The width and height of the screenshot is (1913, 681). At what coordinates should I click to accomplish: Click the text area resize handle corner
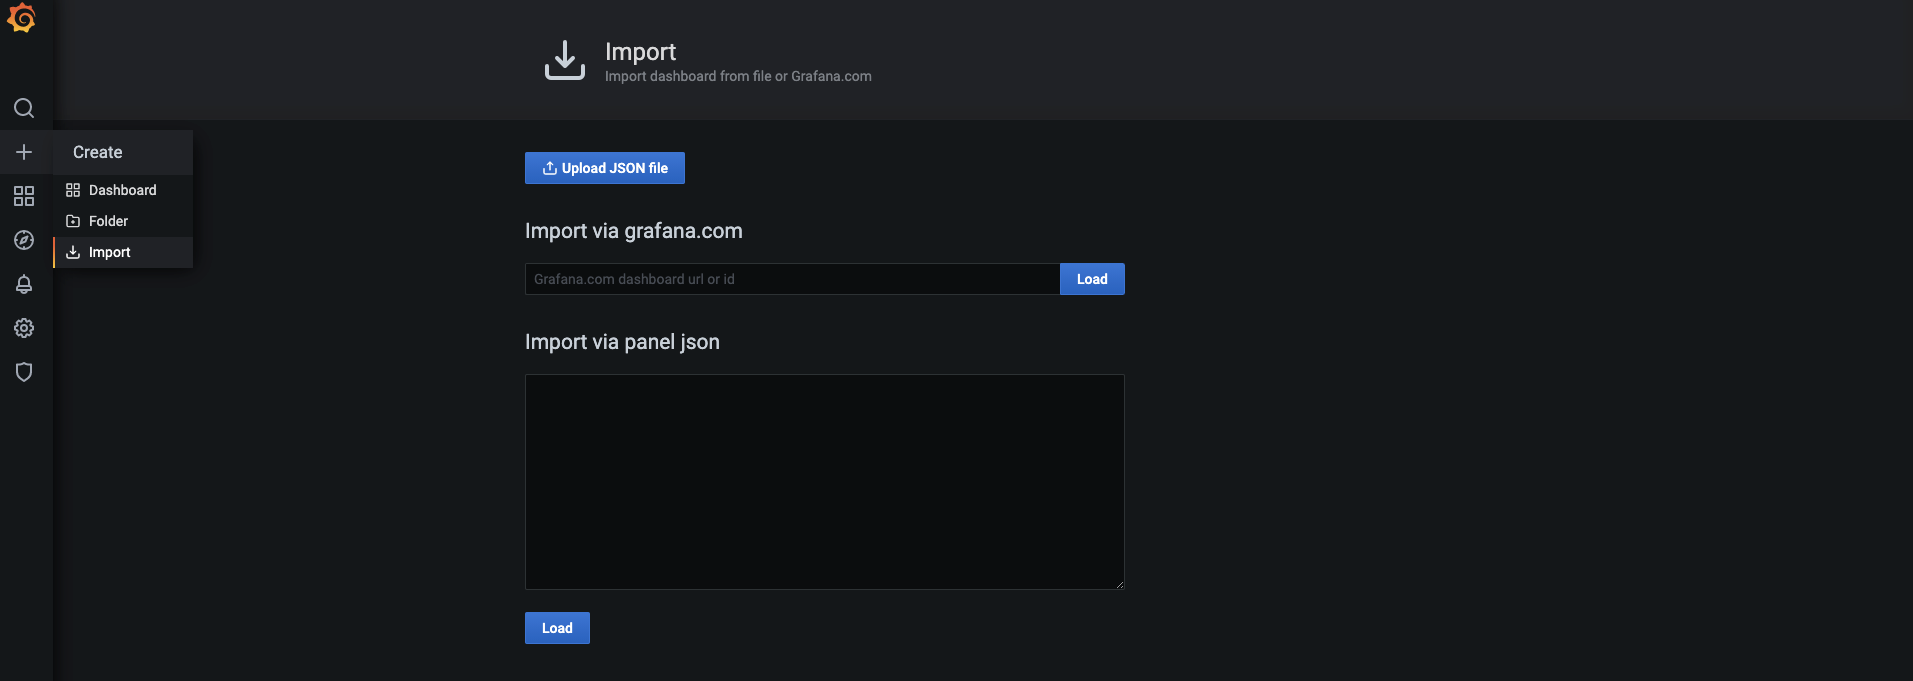tap(1119, 584)
